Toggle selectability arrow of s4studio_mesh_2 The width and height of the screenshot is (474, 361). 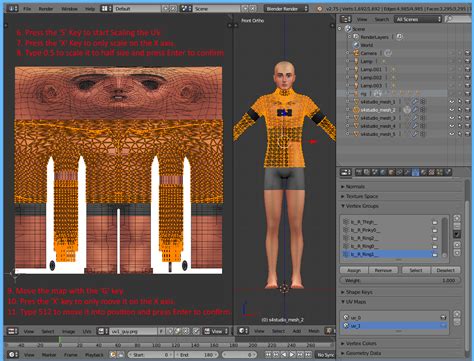(460, 110)
